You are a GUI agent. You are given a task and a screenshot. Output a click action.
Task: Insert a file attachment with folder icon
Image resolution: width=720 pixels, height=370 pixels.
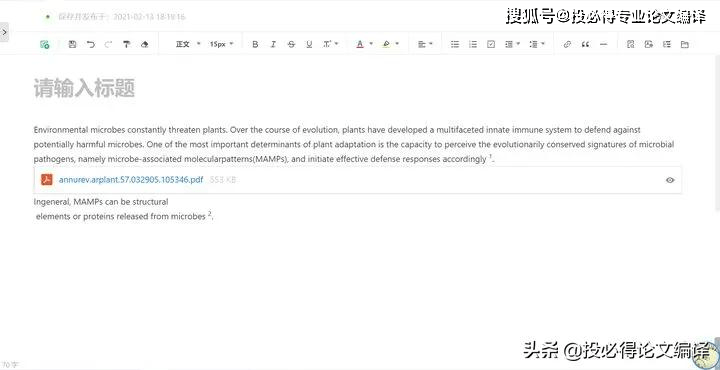pos(685,45)
